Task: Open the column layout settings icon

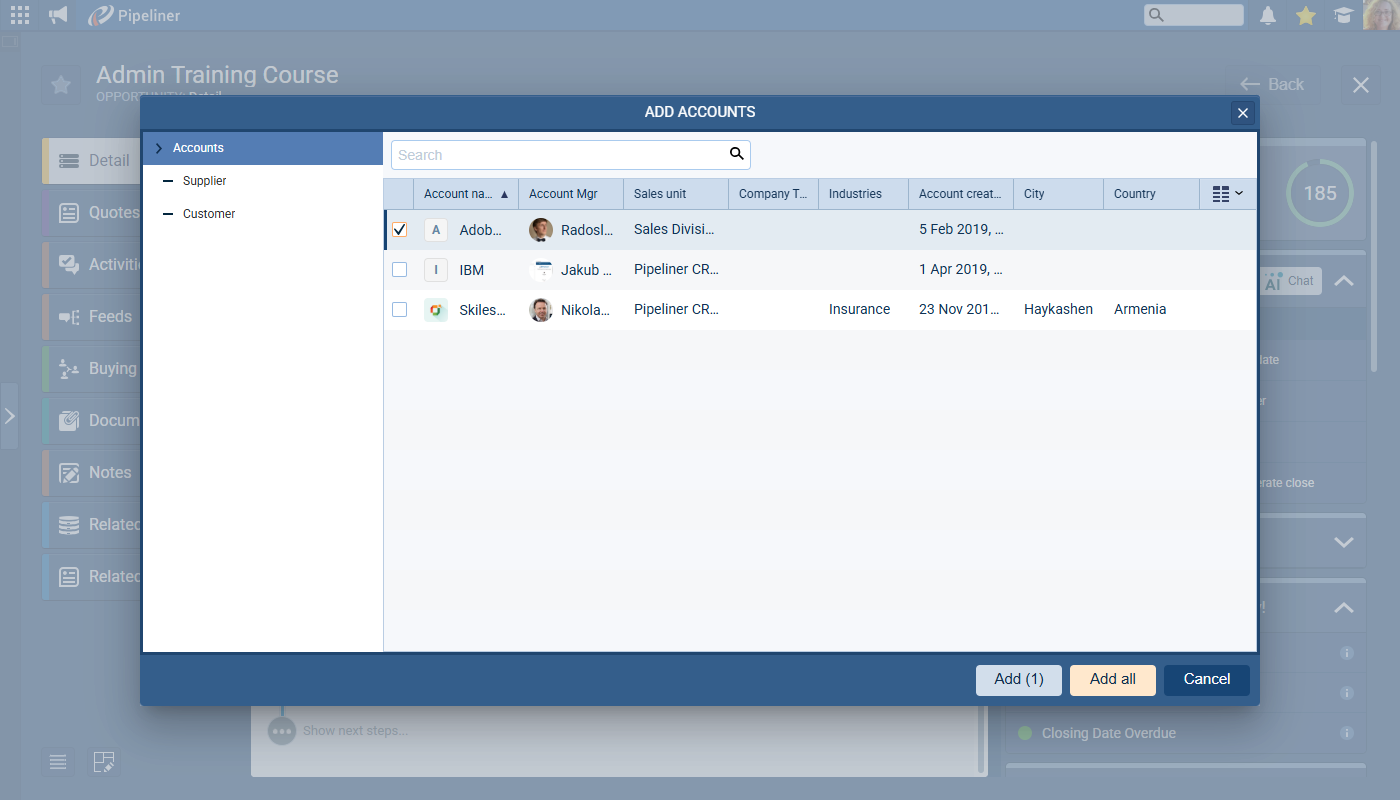Action: pos(1226,194)
